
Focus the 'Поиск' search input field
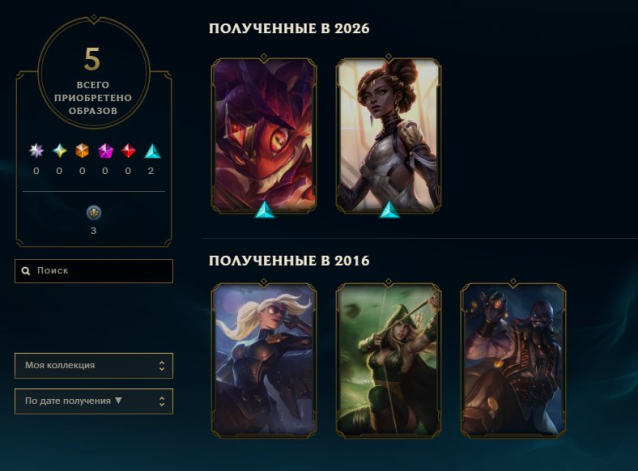click(94, 271)
